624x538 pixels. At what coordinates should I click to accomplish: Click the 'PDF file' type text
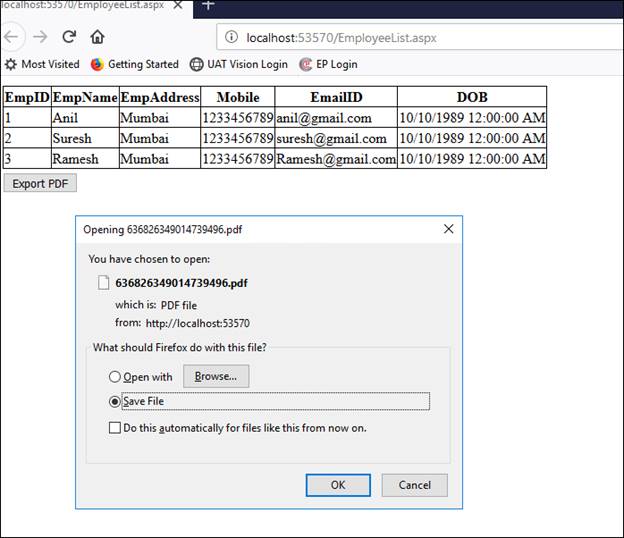179,305
